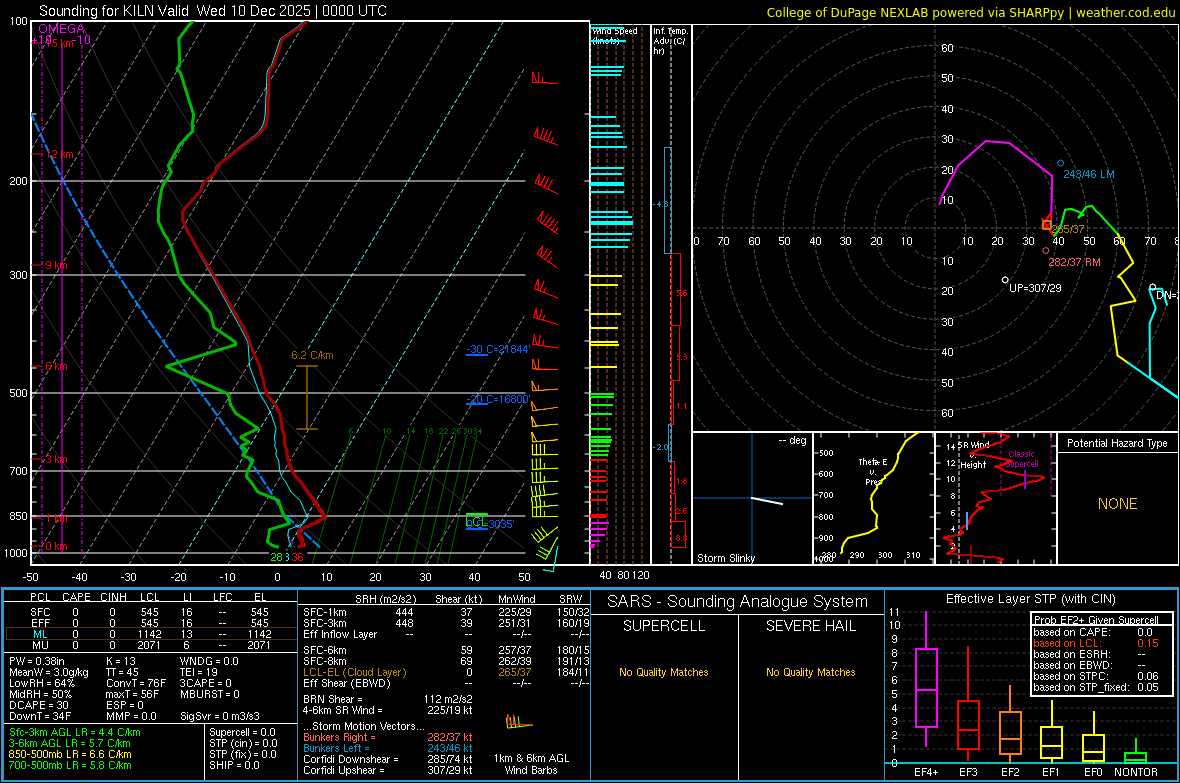This screenshot has height=783, width=1180.
Task: Click 'No Quality Matches' under SUPERCELL
Action: click(x=664, y=672)
